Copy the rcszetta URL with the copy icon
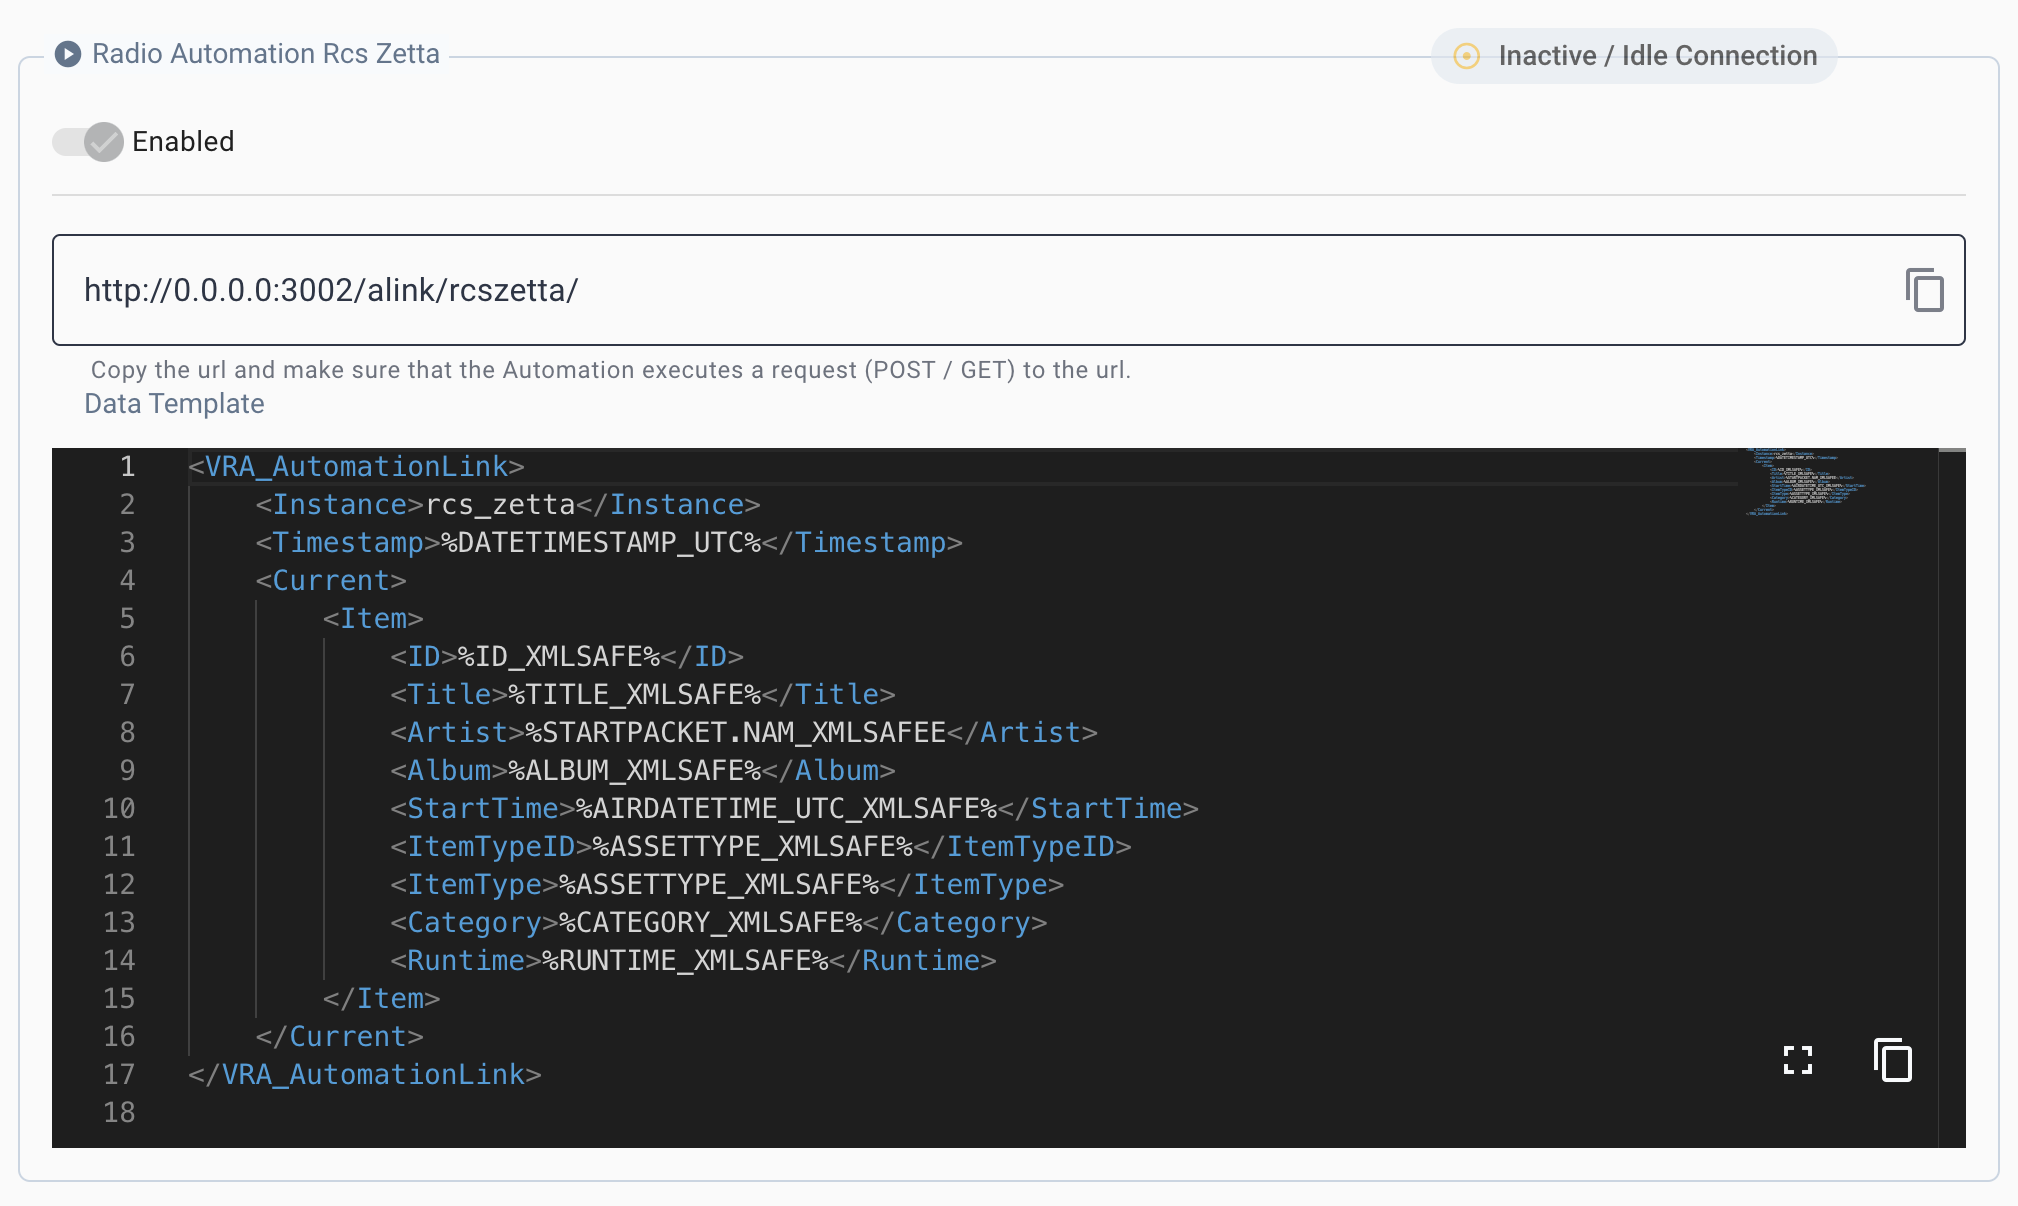Viewport: 2018px width, 1206px height. point(1924,290)
